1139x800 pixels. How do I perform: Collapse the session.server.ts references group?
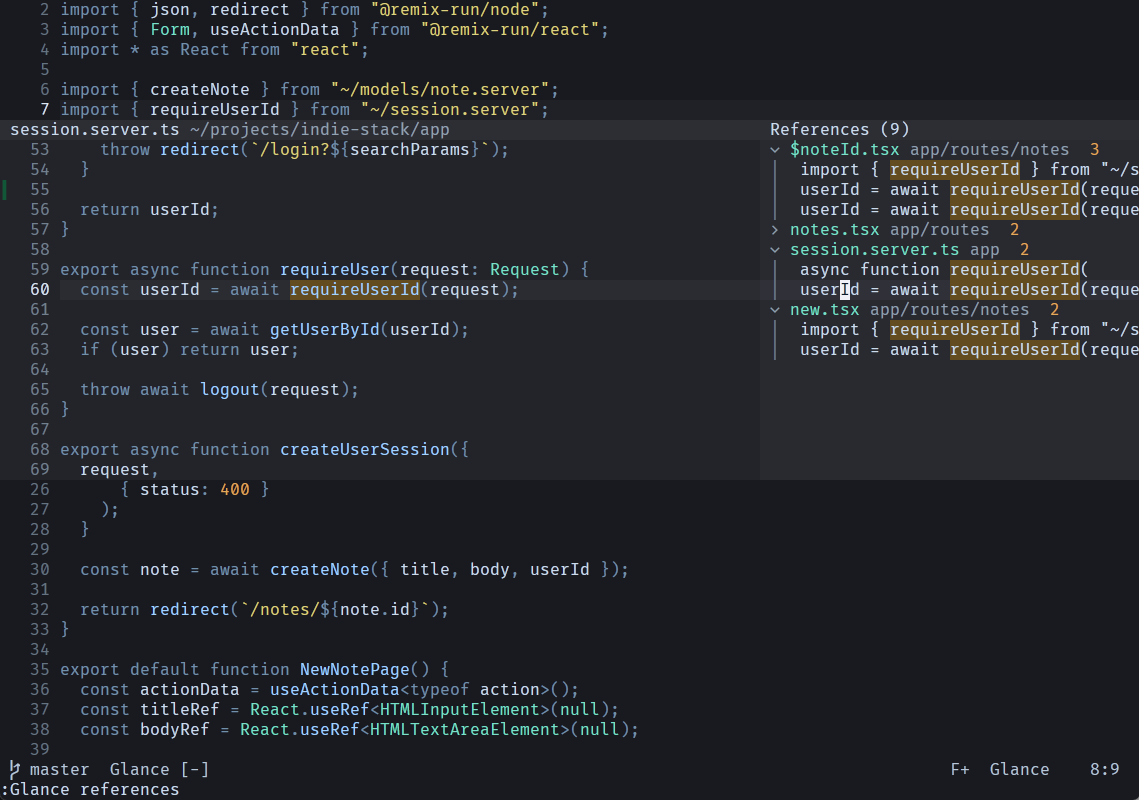coord(775,250)
